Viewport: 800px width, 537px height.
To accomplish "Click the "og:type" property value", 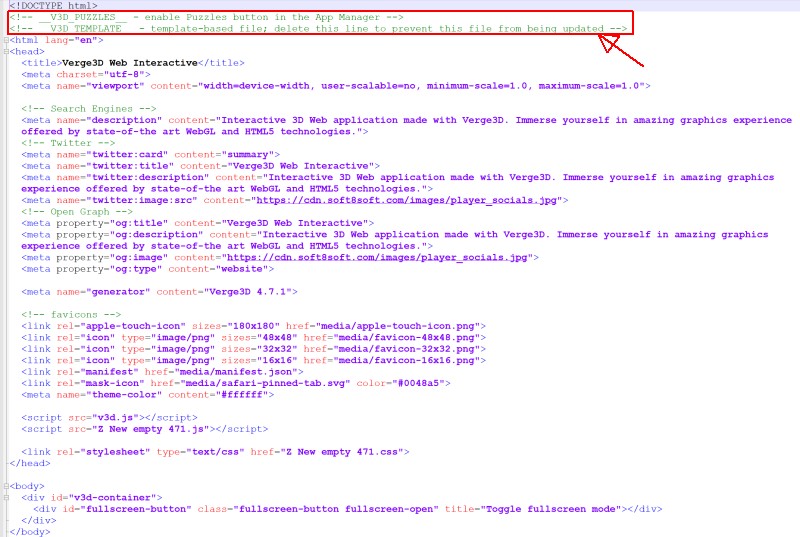I will 136,269.
